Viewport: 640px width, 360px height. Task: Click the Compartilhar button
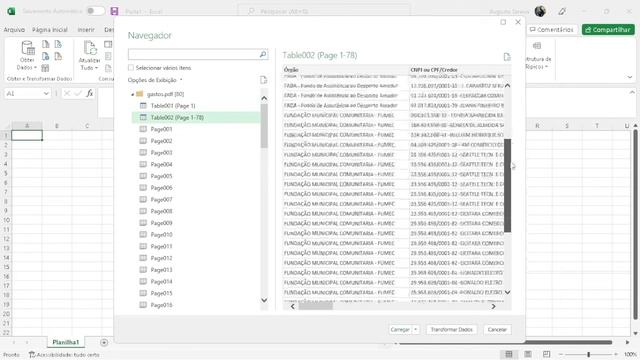(x=608, y=30)
